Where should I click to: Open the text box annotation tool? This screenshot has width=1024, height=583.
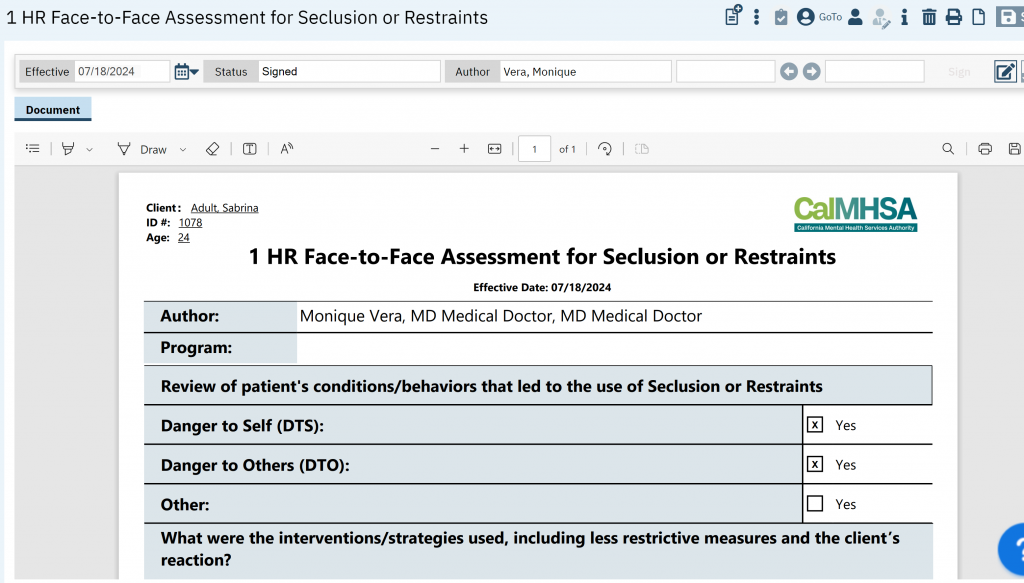[249, 148]
